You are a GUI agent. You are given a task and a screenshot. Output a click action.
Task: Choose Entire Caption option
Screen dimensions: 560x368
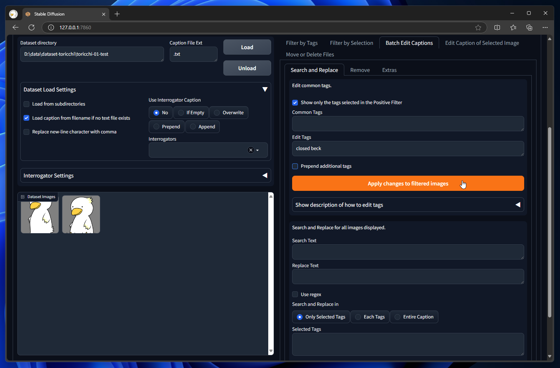pos(414,317)
